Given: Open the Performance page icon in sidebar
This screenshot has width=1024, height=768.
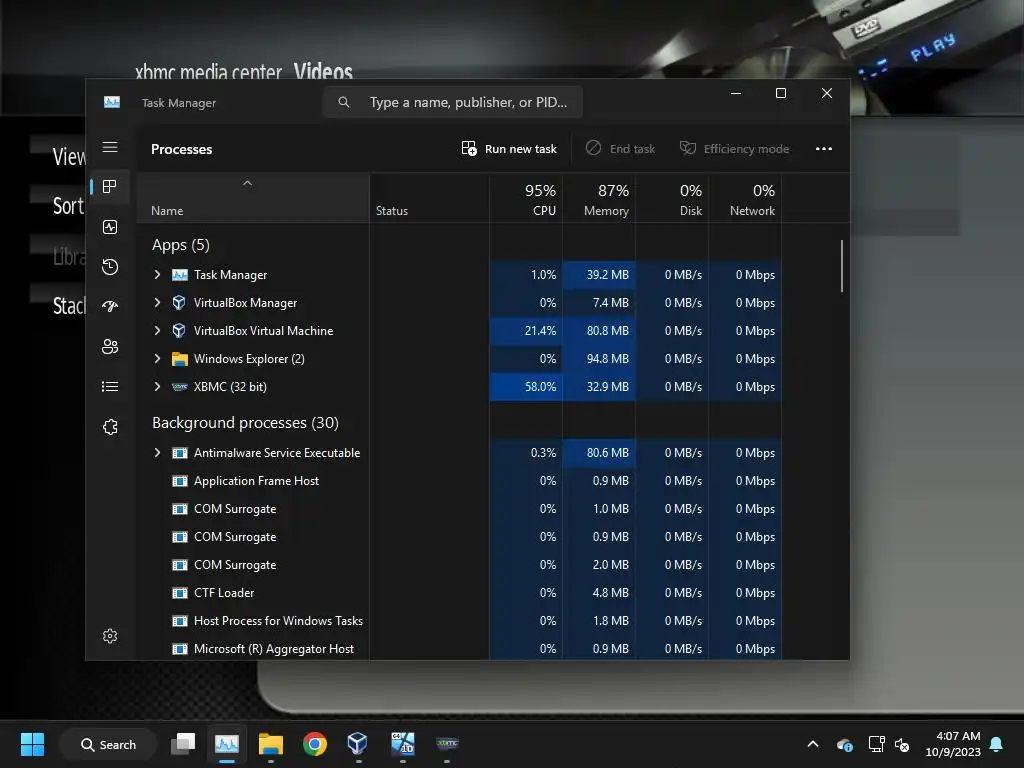Looking at the screenshot, I should click(110, 227).
